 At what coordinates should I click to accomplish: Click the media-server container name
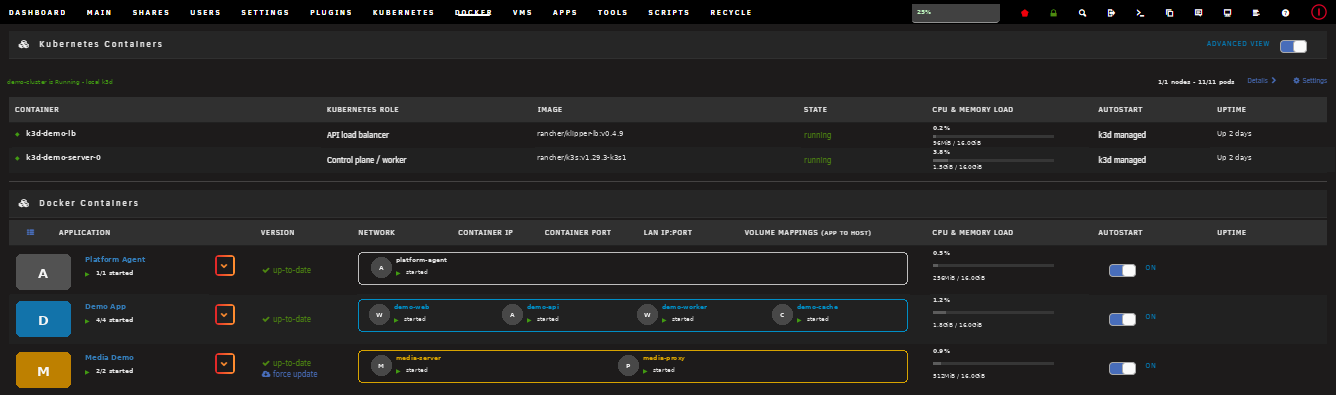coord(418,358)
